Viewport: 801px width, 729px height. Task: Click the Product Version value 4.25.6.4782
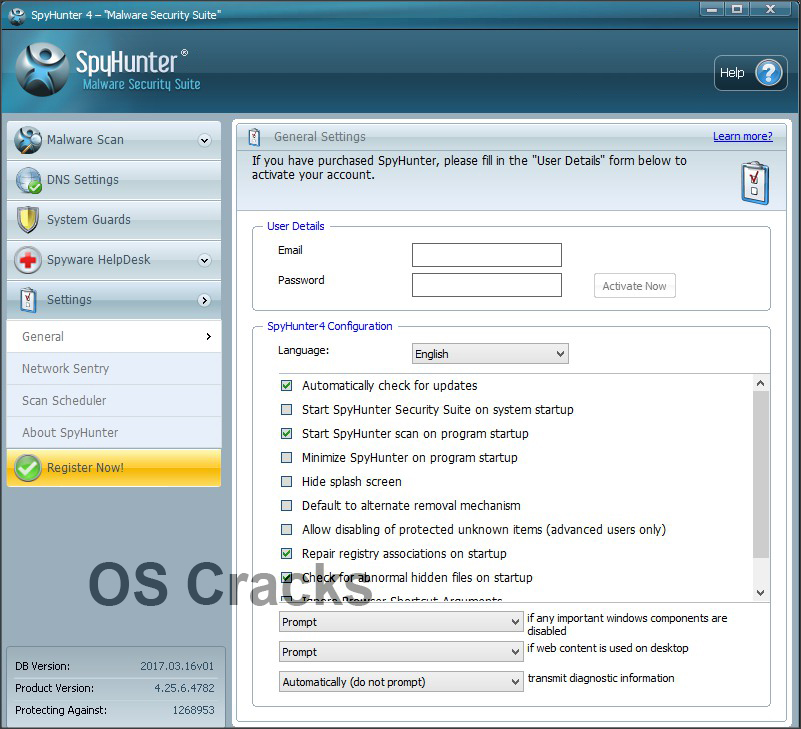click(184, 688)
